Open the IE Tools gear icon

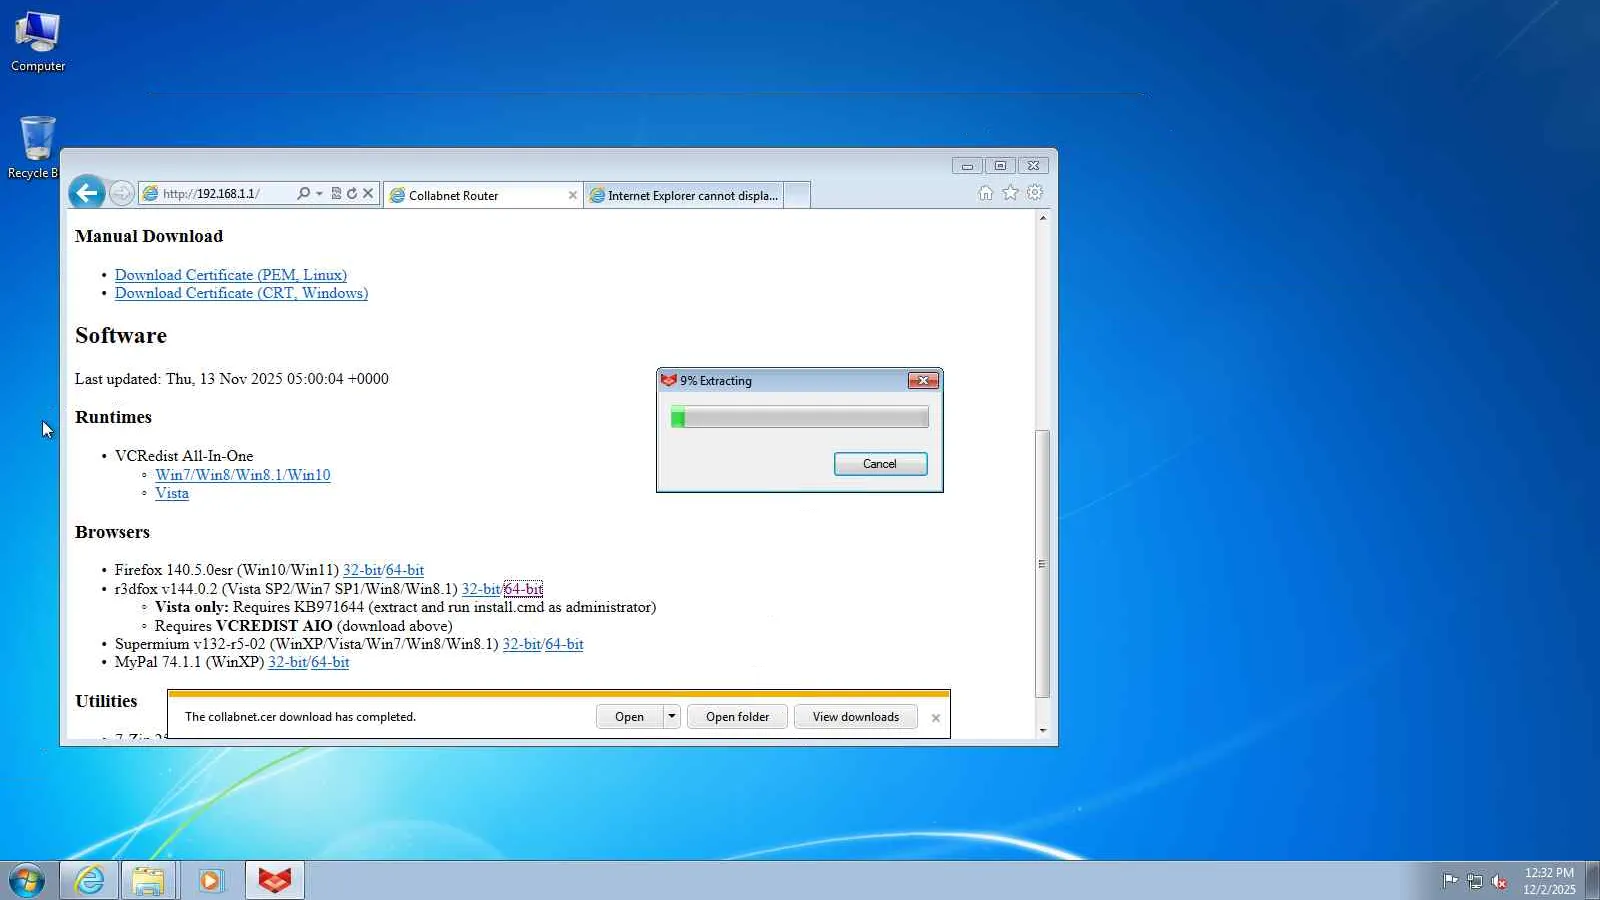pyautogui.click(x=1035, y=193)
